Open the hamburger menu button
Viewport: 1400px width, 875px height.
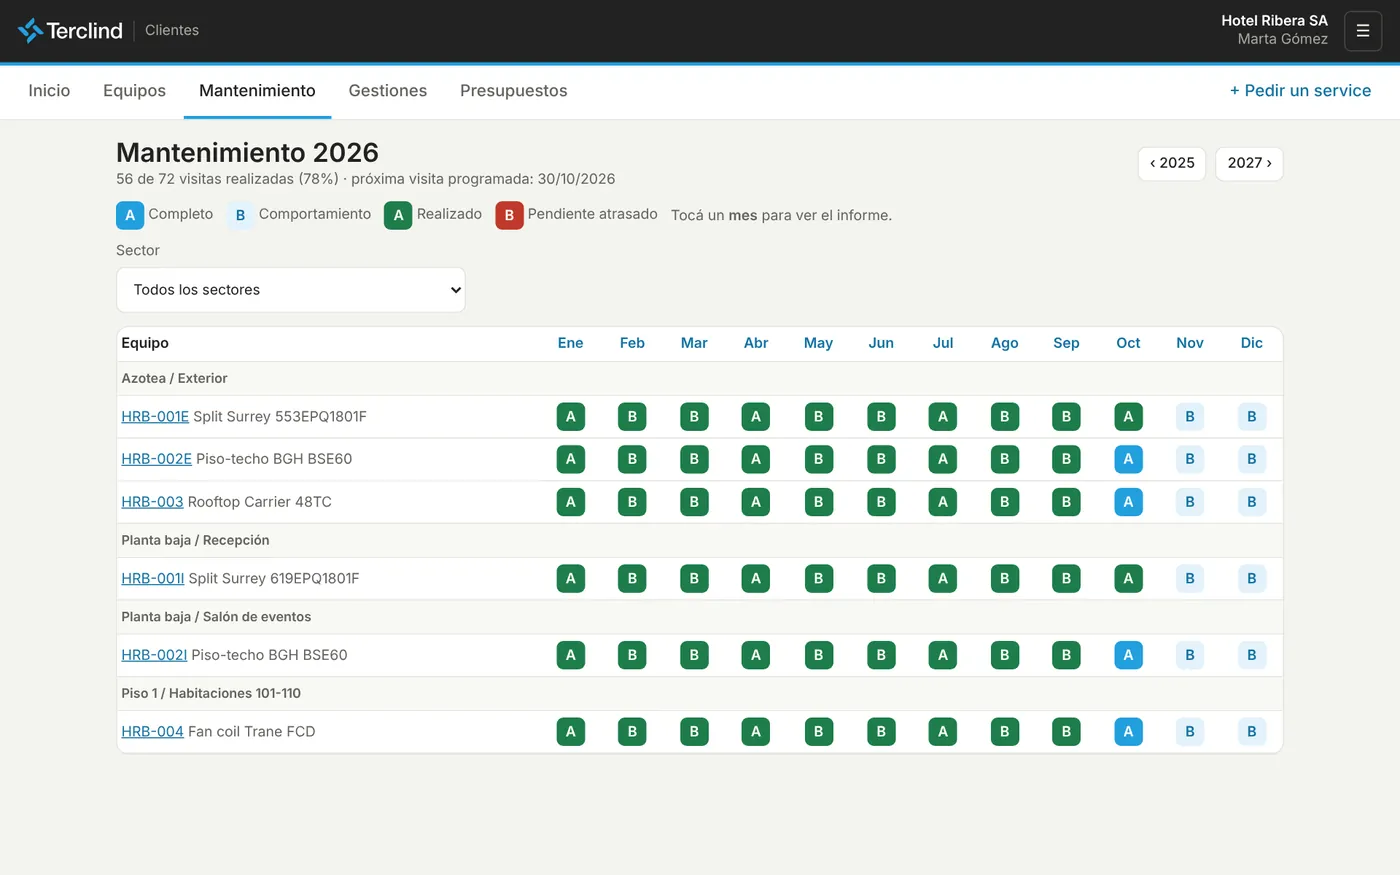click(x=1362, y=31)
